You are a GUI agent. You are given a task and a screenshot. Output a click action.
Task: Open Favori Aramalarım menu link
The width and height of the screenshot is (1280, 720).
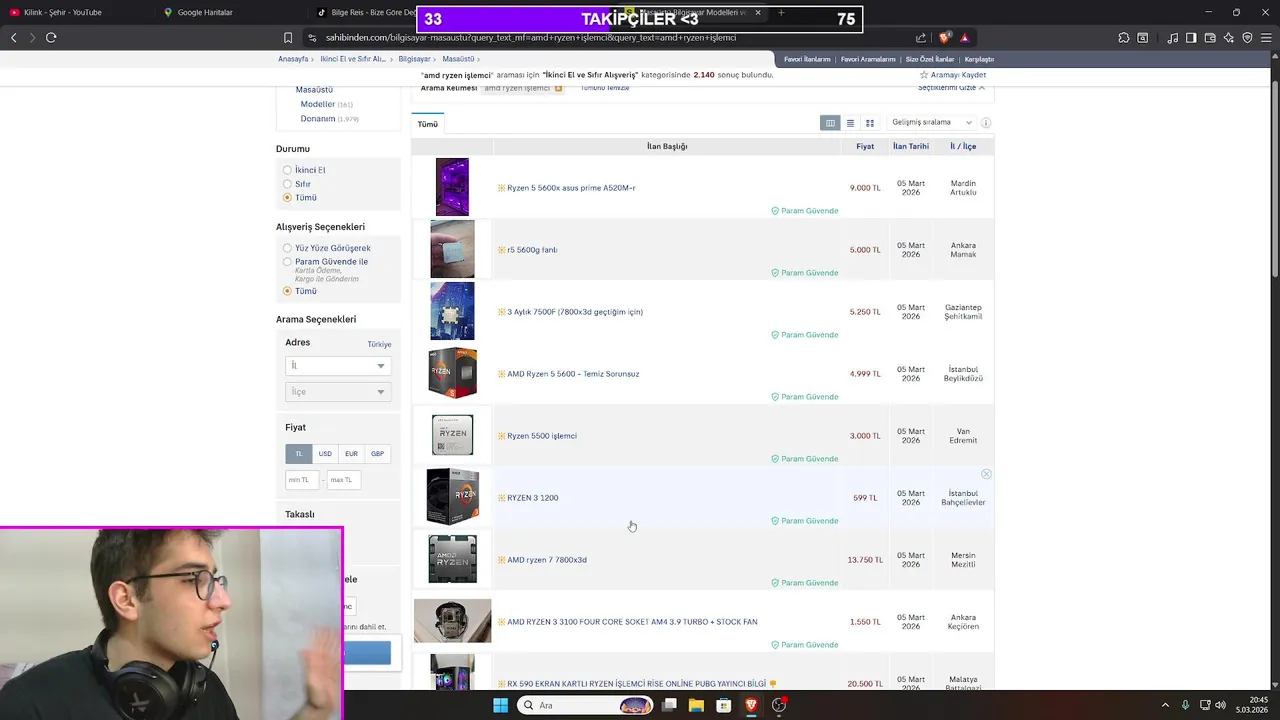(x=868, y=59)
